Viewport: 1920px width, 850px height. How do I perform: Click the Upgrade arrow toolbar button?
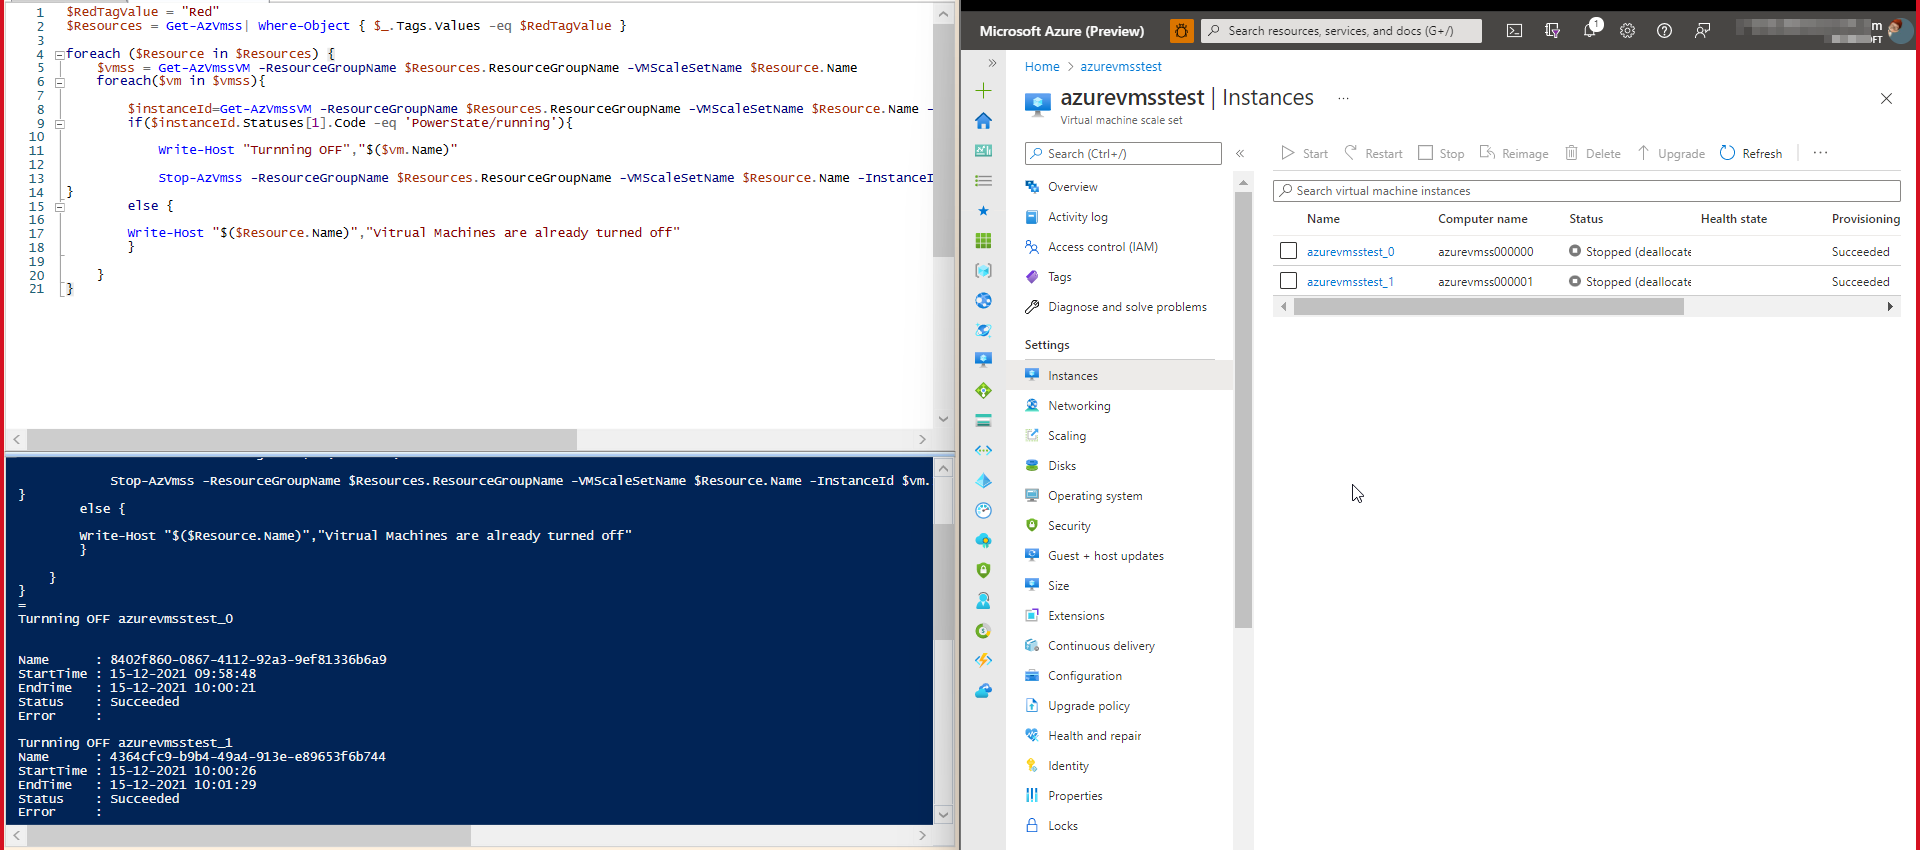tap(1671, 153)
